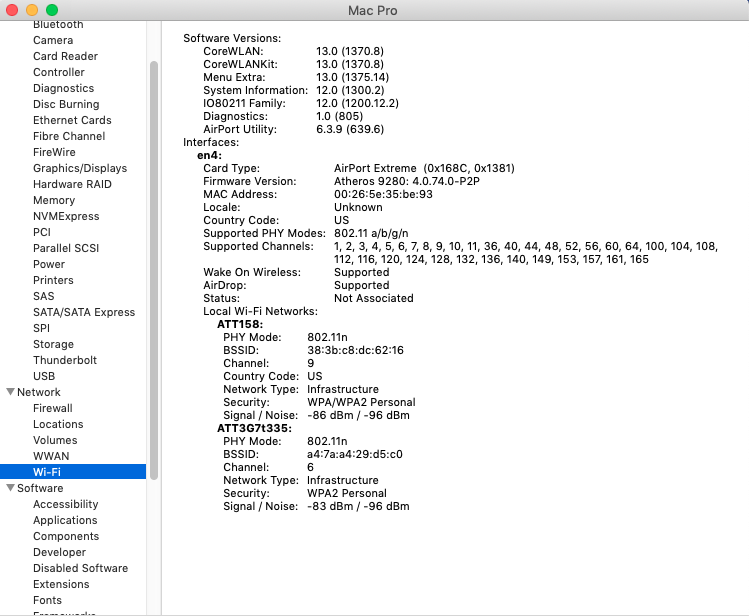Select SAS in the sidebar

(43, 296)
